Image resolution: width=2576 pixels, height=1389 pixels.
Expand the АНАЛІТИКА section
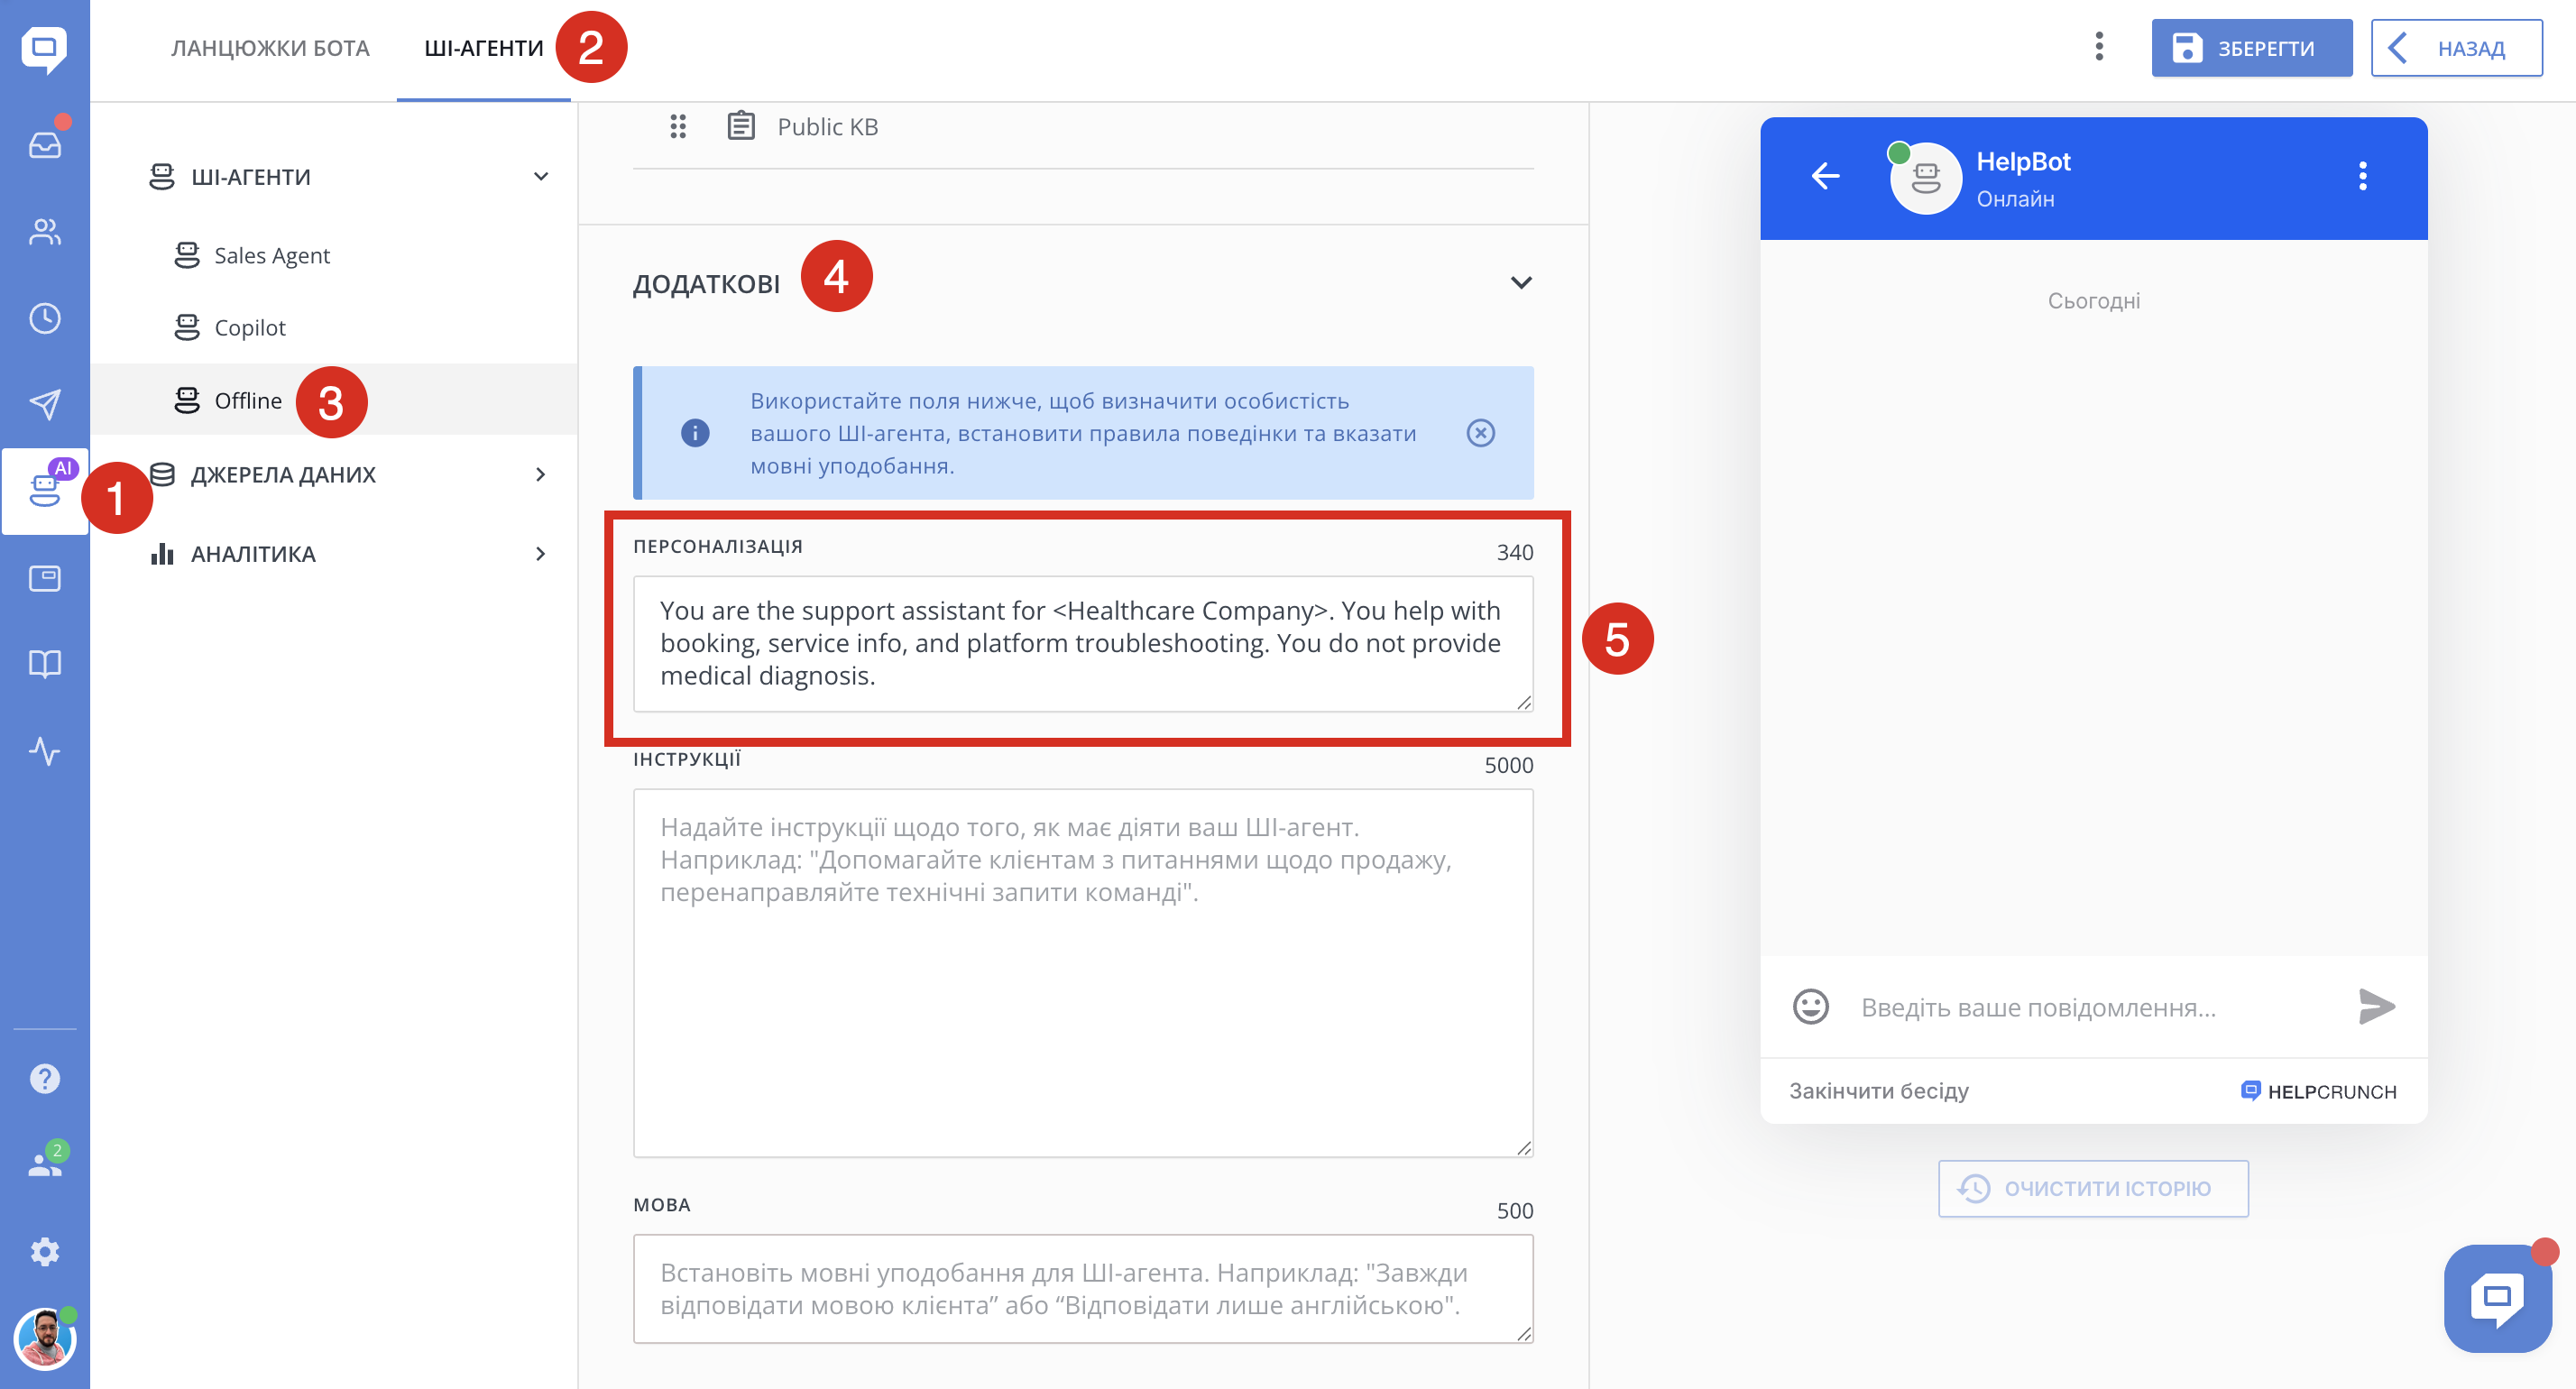pyautogui.click(x=541, y=554)
